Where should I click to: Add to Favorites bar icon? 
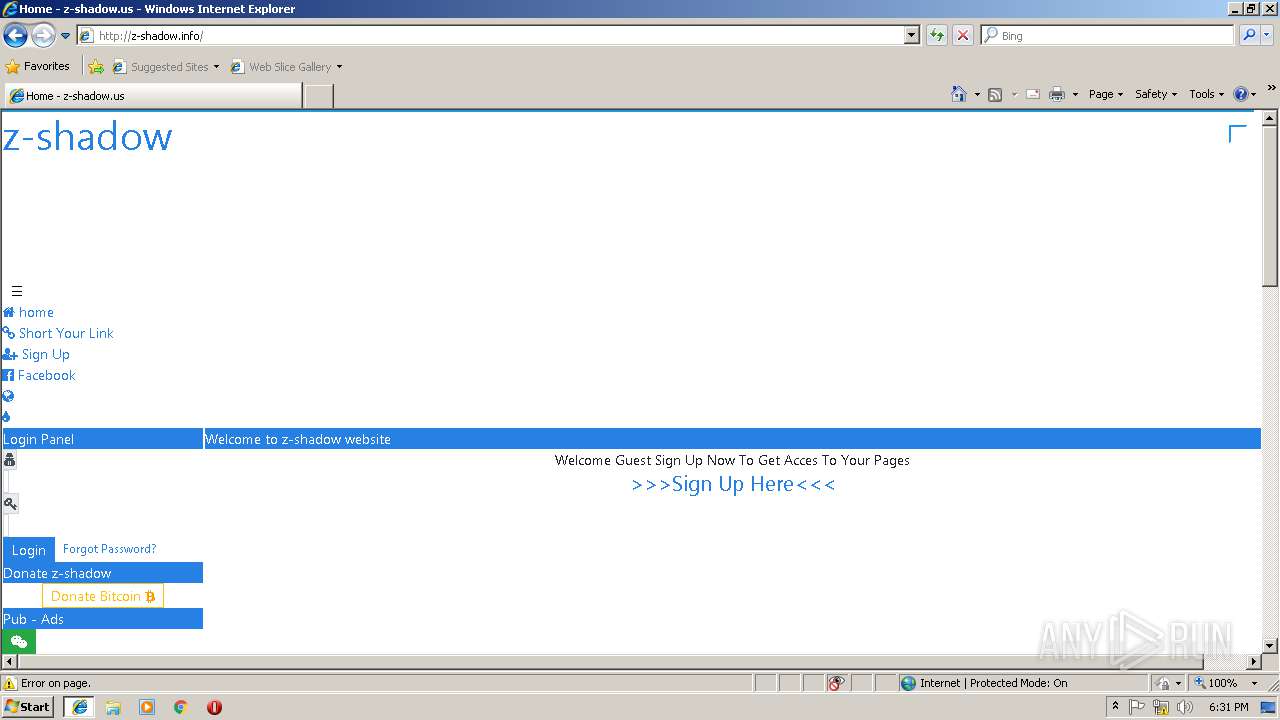click(96, 67)
